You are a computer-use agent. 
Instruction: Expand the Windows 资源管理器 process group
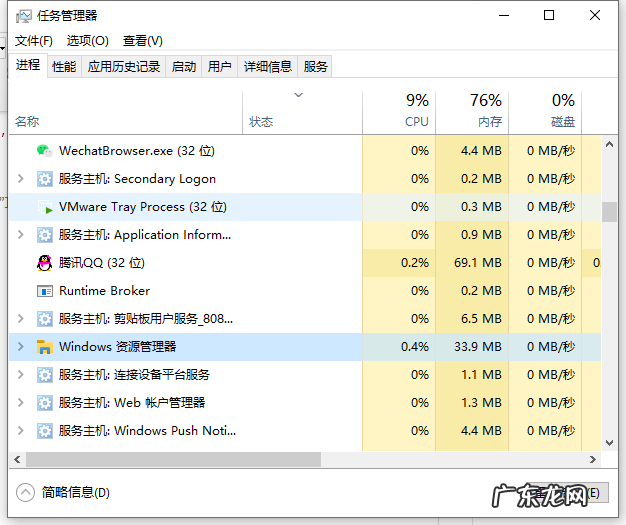[x=21, y=347]
